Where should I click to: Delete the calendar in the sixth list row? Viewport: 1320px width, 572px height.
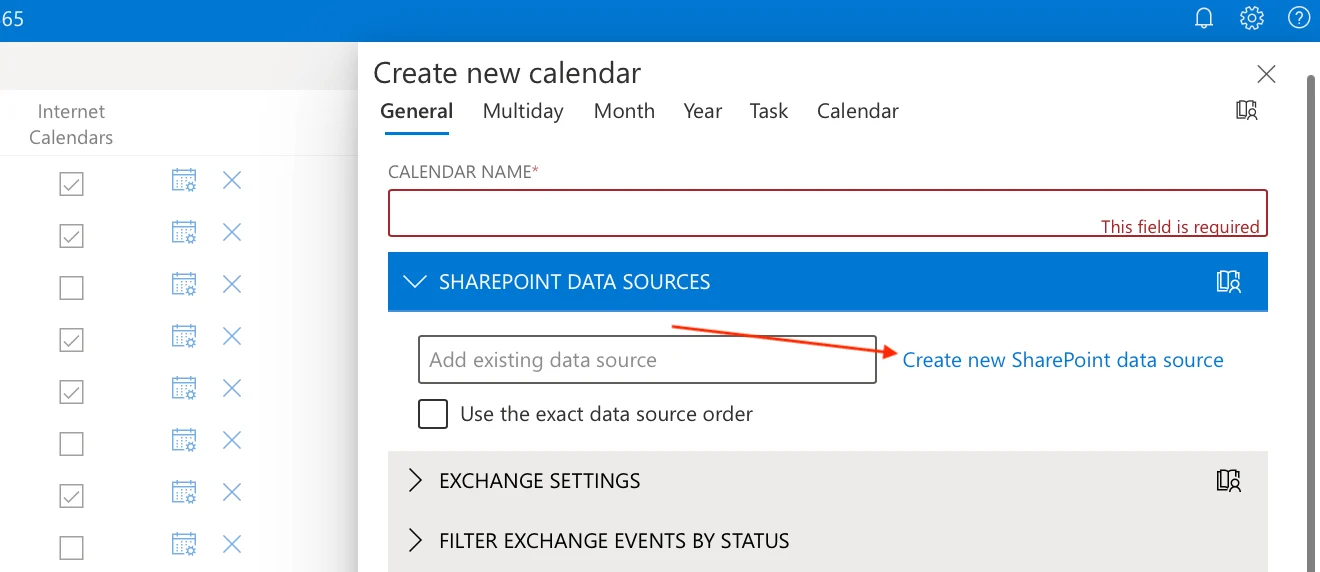pos(232,440)
